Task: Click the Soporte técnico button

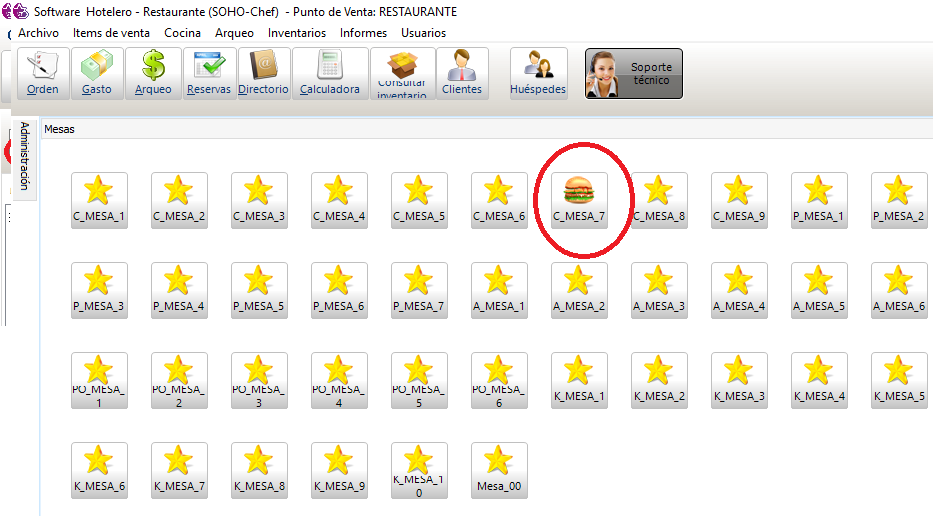Action: click(634, 74)
